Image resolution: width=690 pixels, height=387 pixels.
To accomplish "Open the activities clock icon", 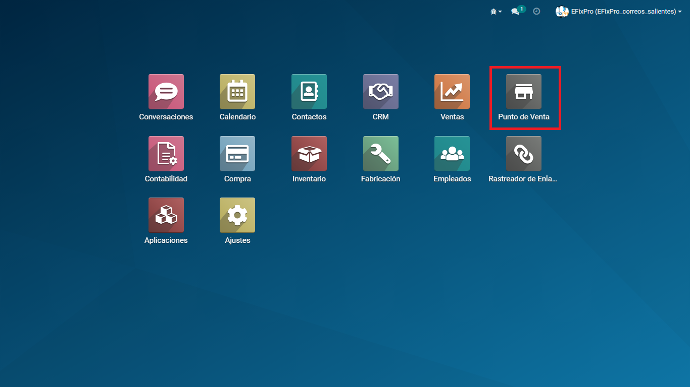I will [536, 11].
